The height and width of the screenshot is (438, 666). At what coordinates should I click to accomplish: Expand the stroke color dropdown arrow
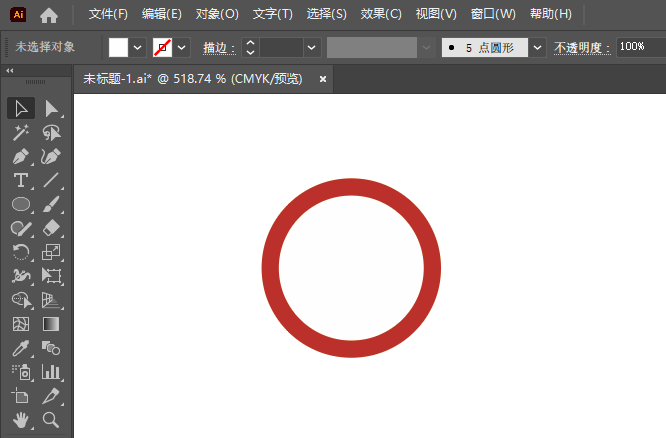pos(181,48)
